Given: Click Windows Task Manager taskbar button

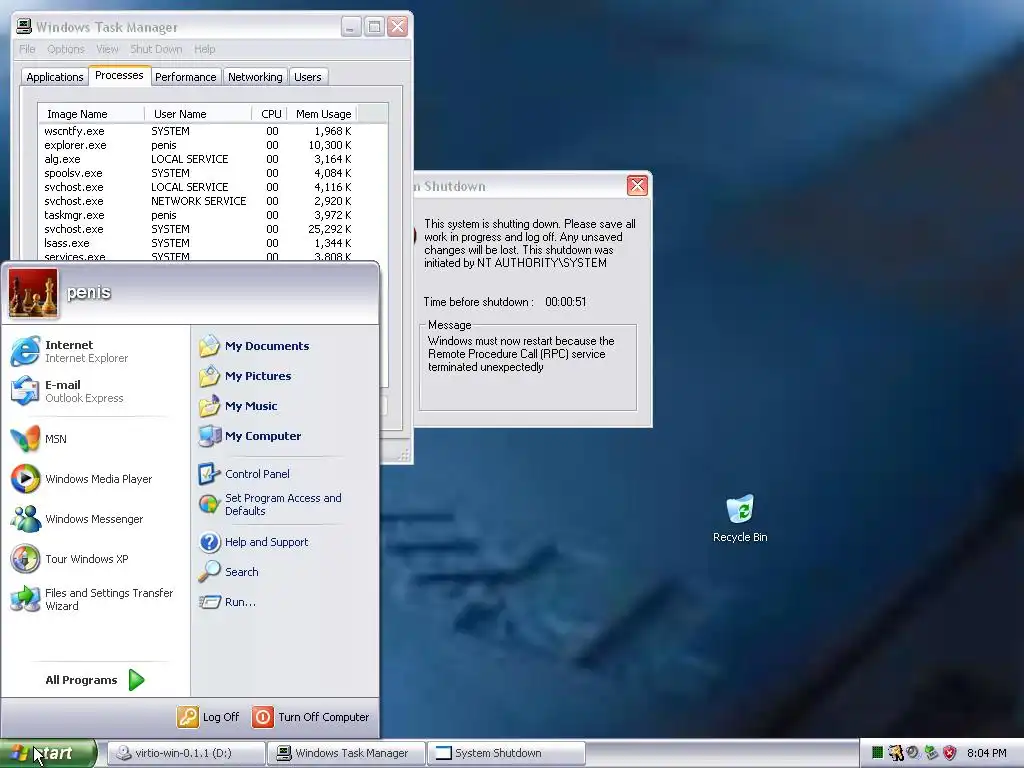Looking at the screenshot, I should pos(345,753).
